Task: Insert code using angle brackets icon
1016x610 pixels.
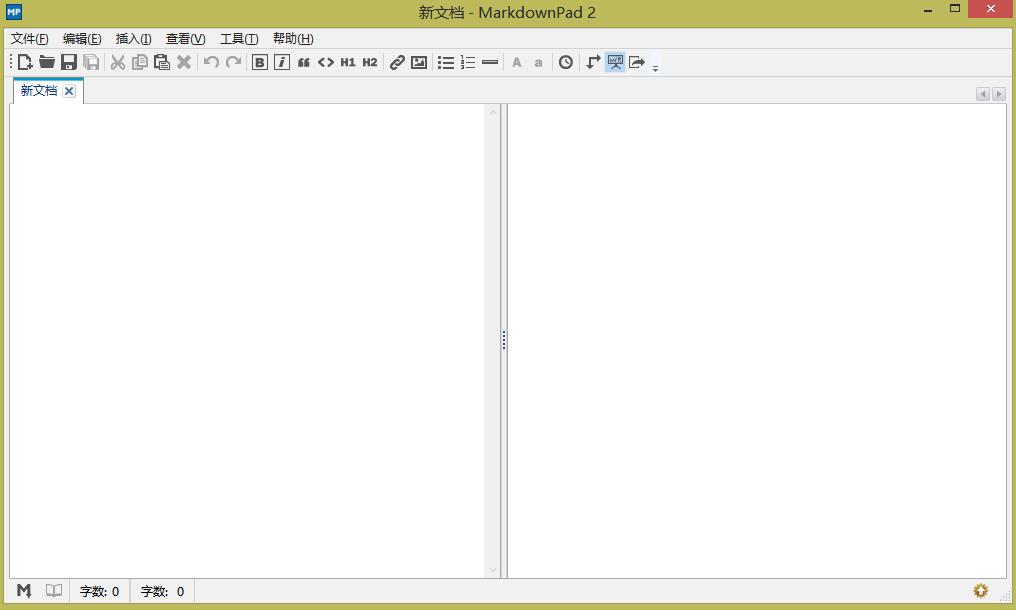Action: pyautogui.click(x=326, y=62)
